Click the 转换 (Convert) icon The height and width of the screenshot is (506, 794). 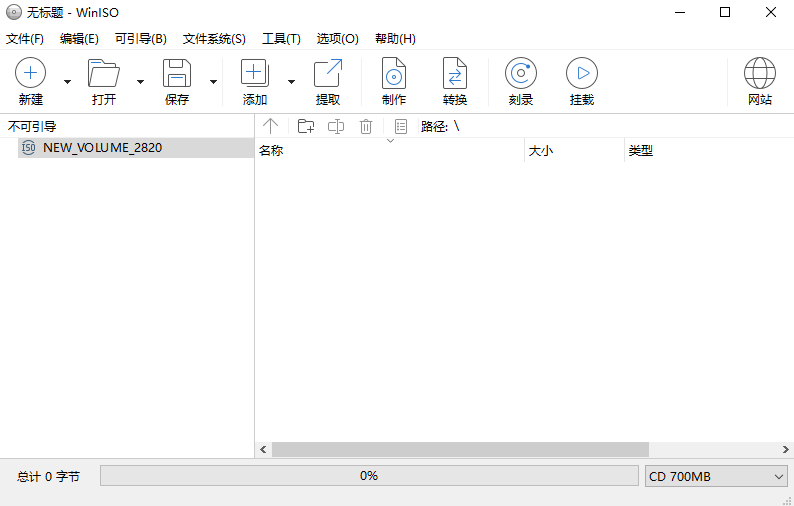coord(455,73)
